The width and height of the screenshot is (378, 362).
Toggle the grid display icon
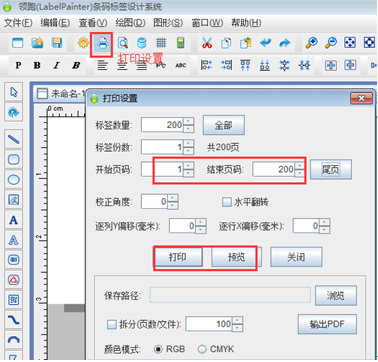click(161, 43)
